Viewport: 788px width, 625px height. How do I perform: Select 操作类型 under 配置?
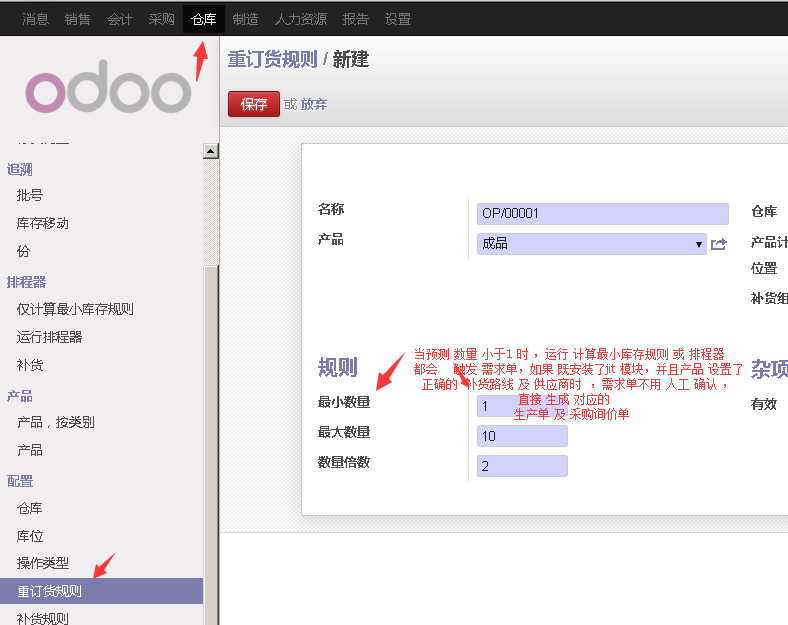[x=43, y=563]
